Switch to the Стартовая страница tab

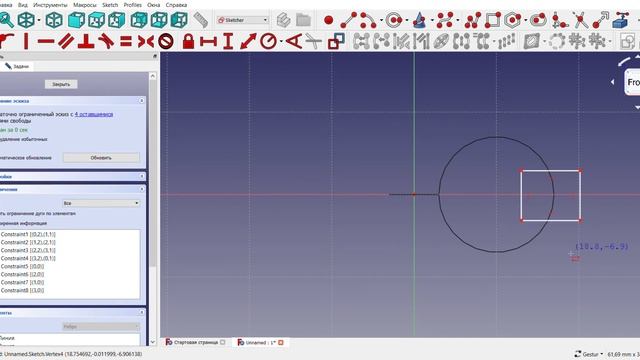[195, 342]
